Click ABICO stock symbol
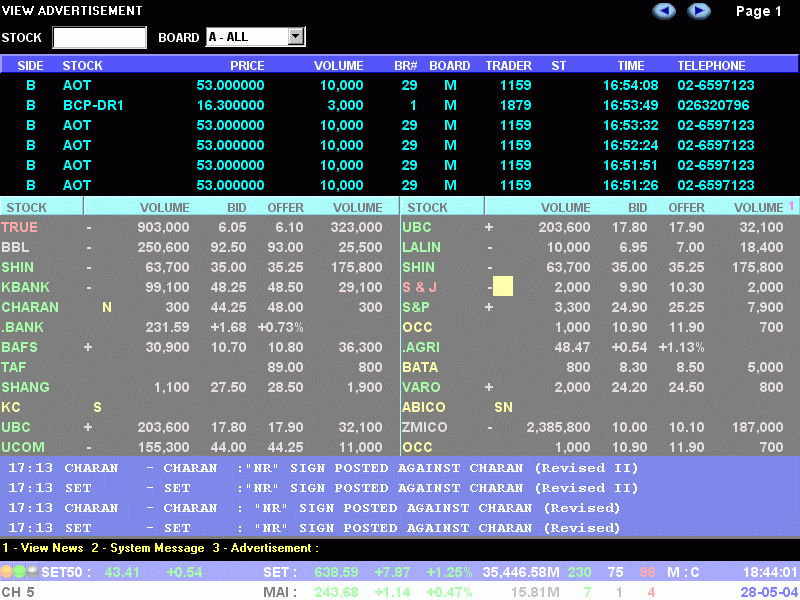 [x=423, y=407]
